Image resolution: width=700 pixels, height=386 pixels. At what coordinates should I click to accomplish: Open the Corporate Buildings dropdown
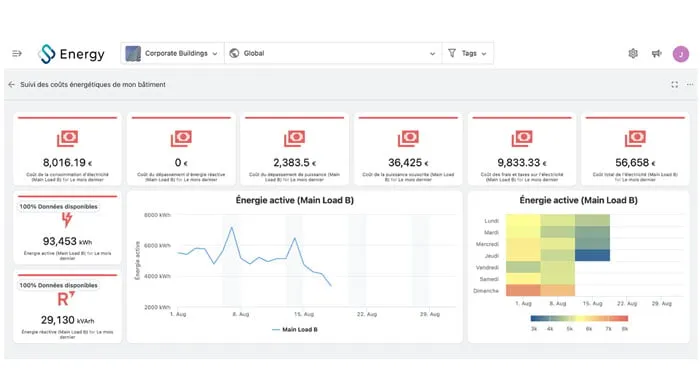coord(172,54)
